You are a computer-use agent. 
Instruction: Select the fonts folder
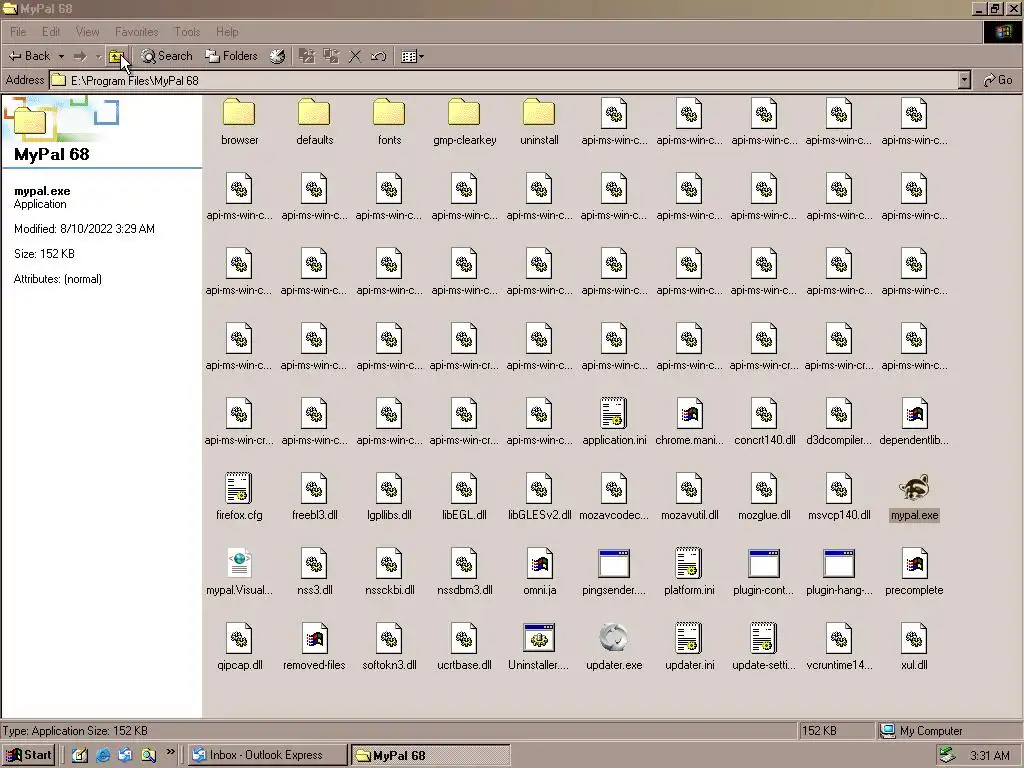389,122
